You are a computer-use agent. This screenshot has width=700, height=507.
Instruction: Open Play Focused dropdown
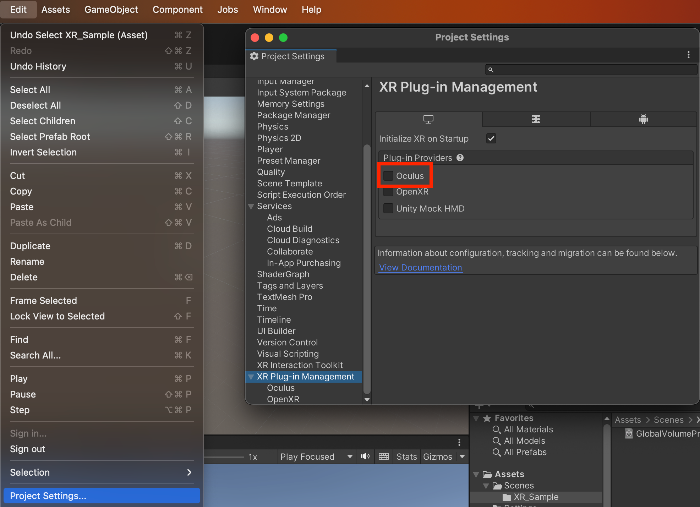click(316, 457)
